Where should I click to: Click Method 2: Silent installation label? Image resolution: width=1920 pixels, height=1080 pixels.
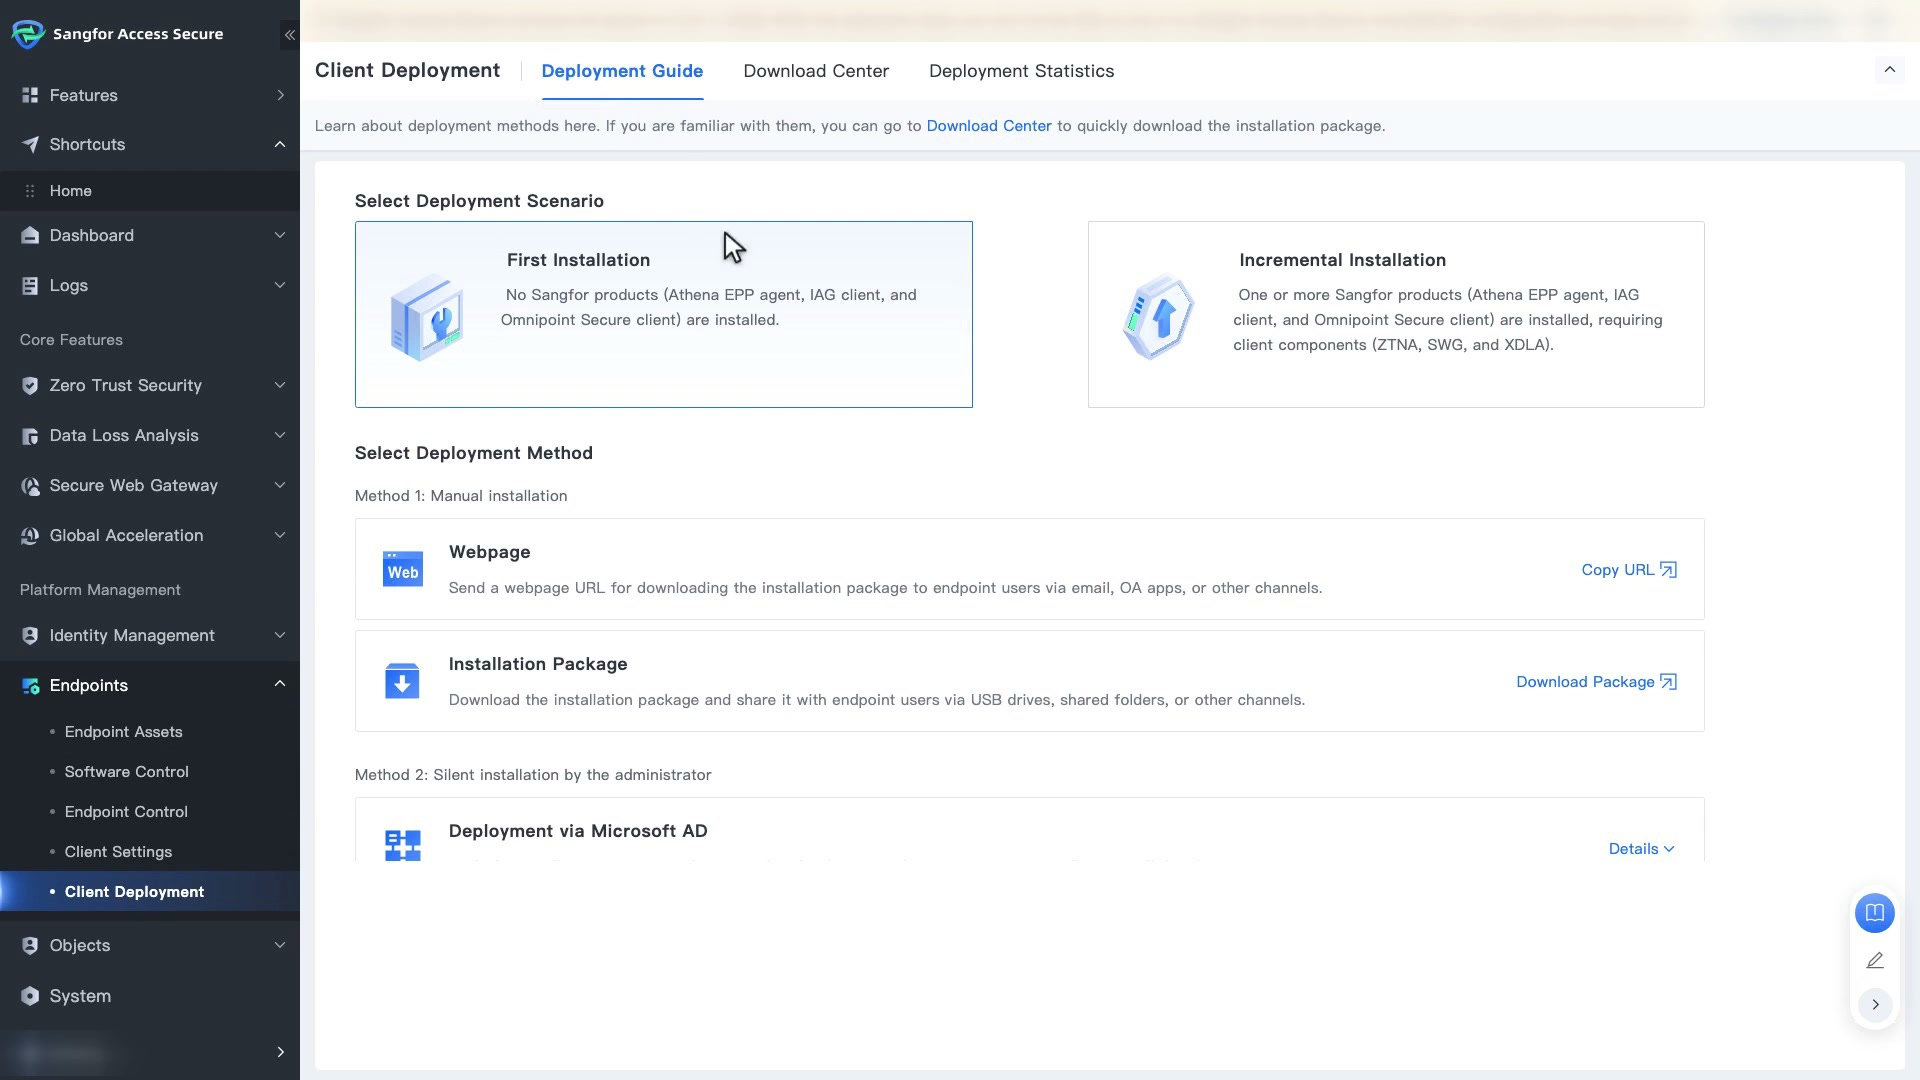(533, 775)
